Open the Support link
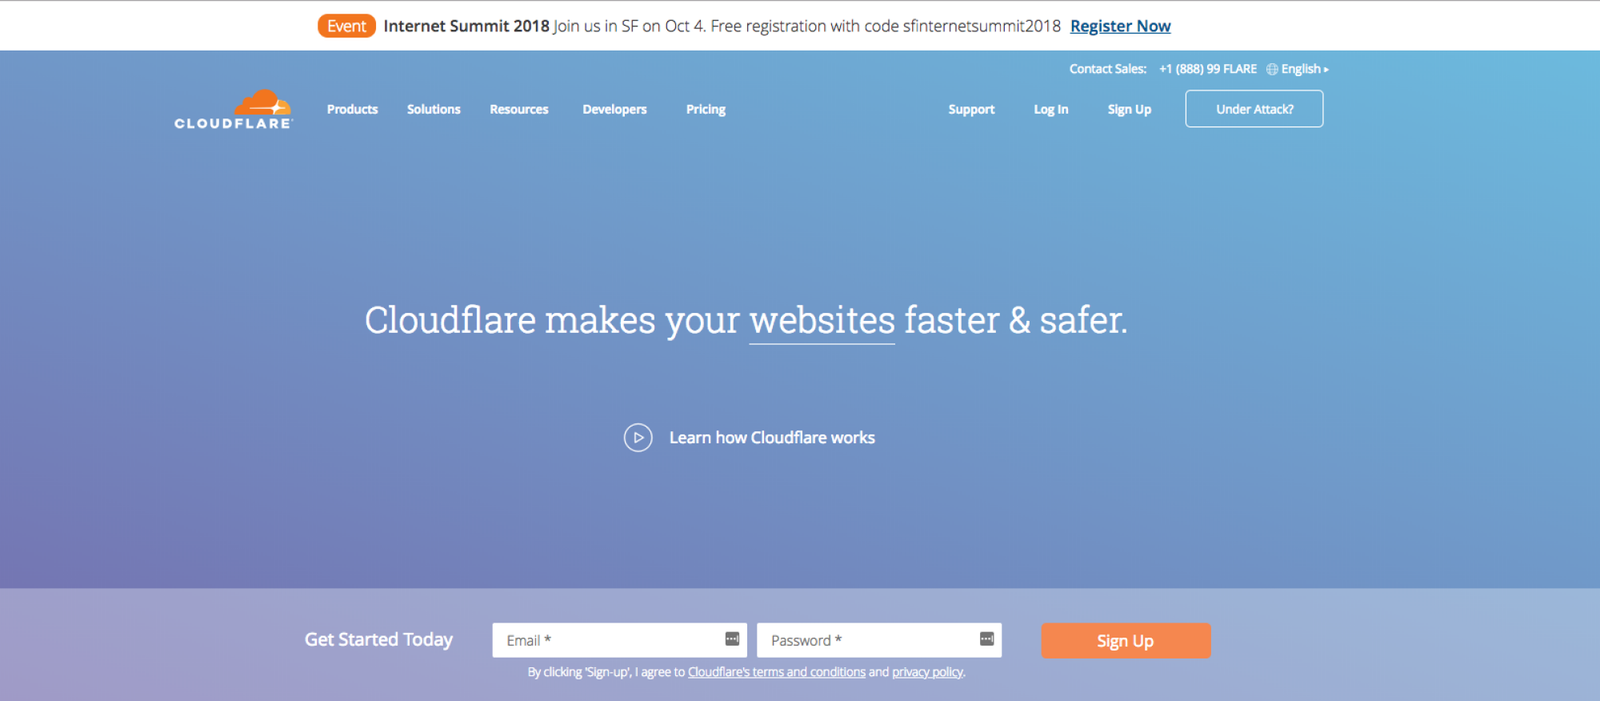 coord(971,109)
